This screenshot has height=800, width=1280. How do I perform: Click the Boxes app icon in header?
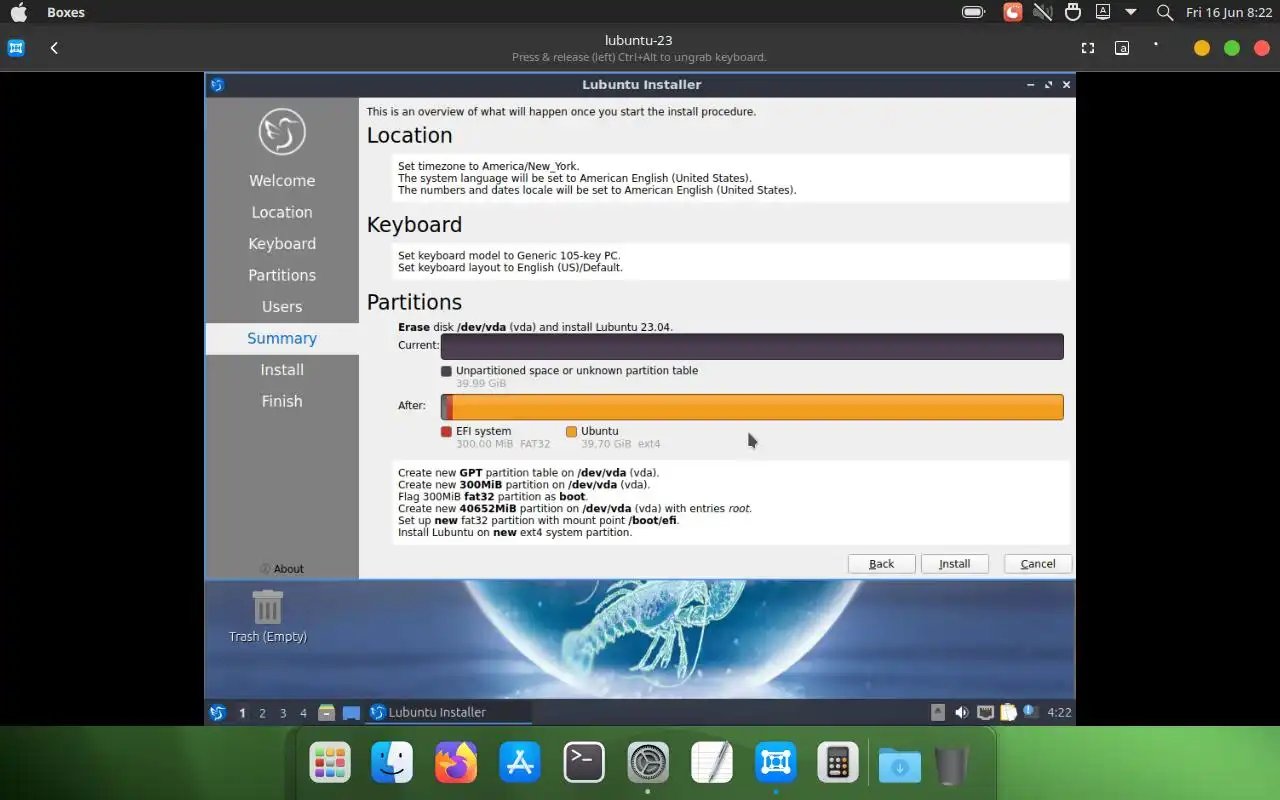[16, 48]
